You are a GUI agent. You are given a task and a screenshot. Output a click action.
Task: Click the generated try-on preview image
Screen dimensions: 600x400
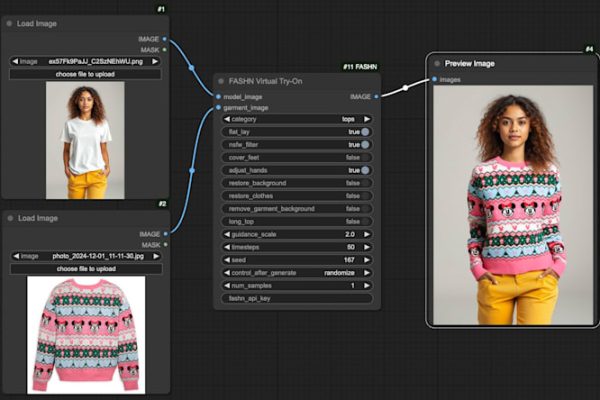click(x=513, y=205)
